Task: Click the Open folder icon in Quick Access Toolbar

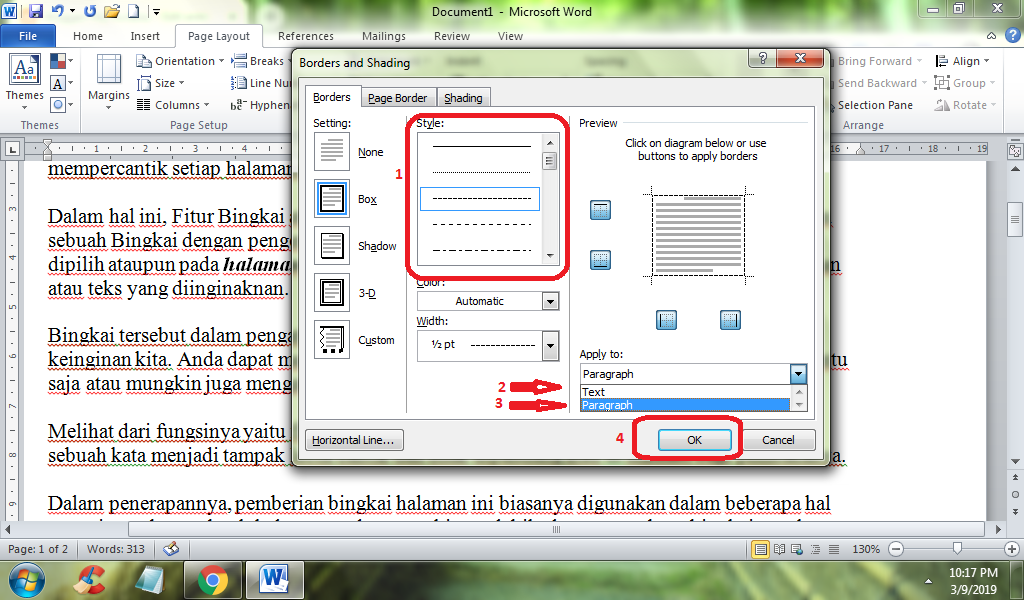Action: [112, 11]
